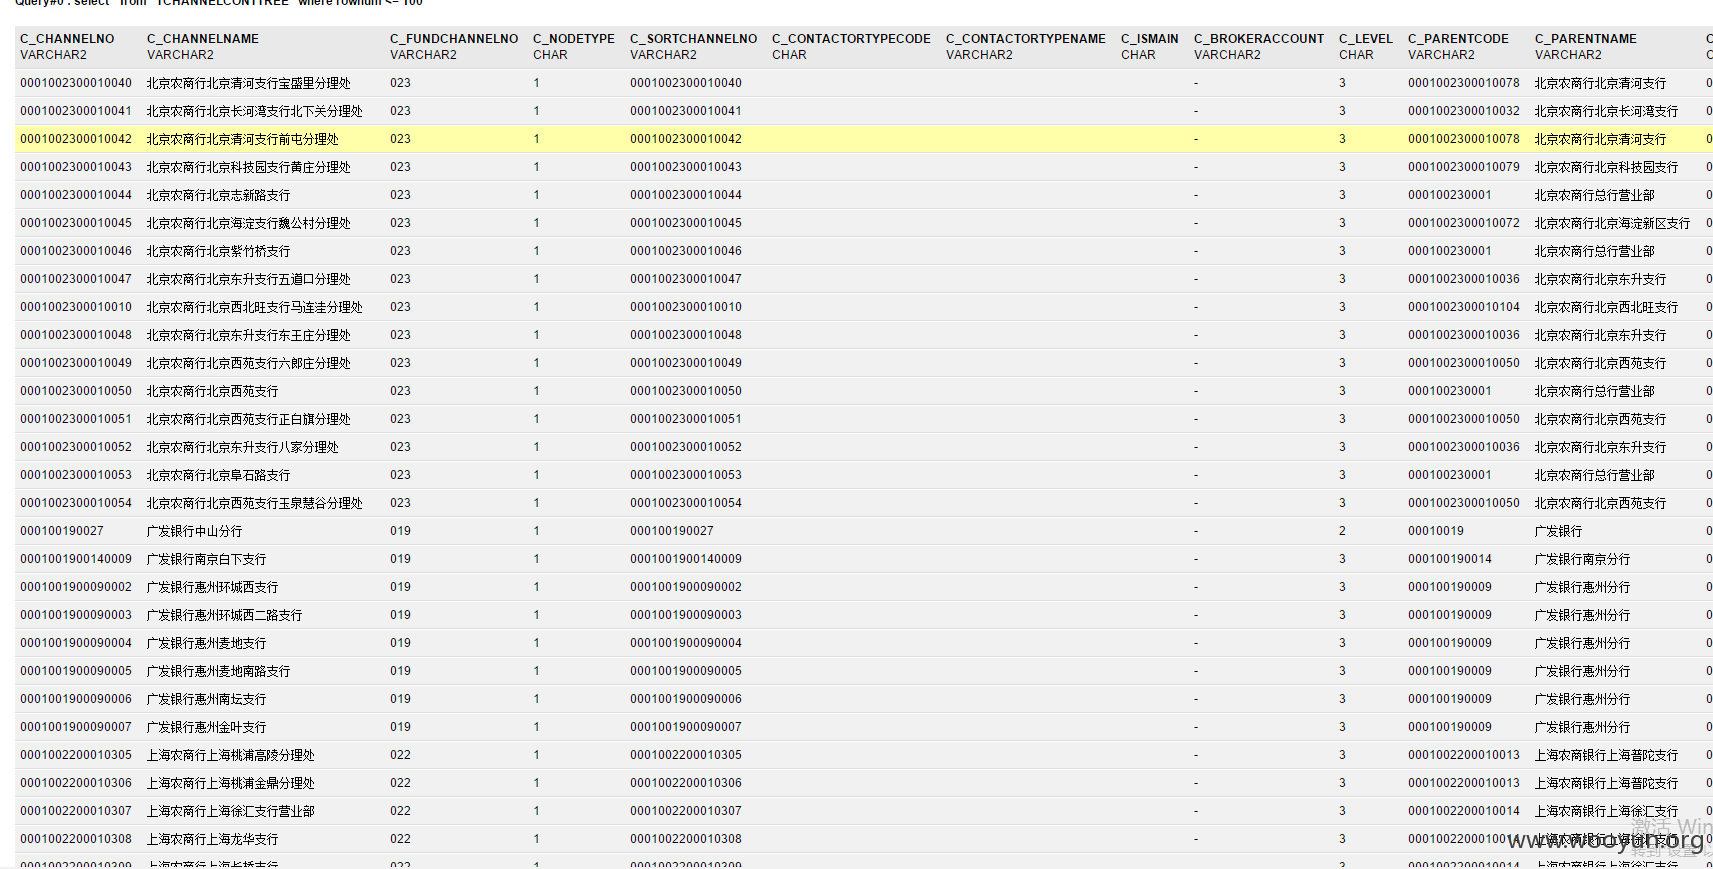
Task: Click parent code 00010019
Action: tap(1436, 531)
